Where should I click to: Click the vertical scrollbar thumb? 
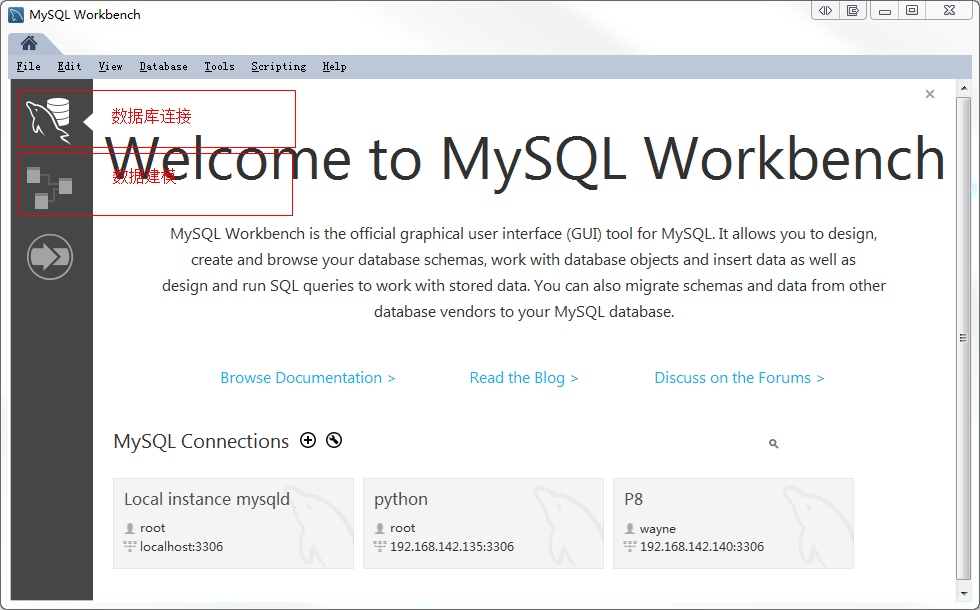964,338
